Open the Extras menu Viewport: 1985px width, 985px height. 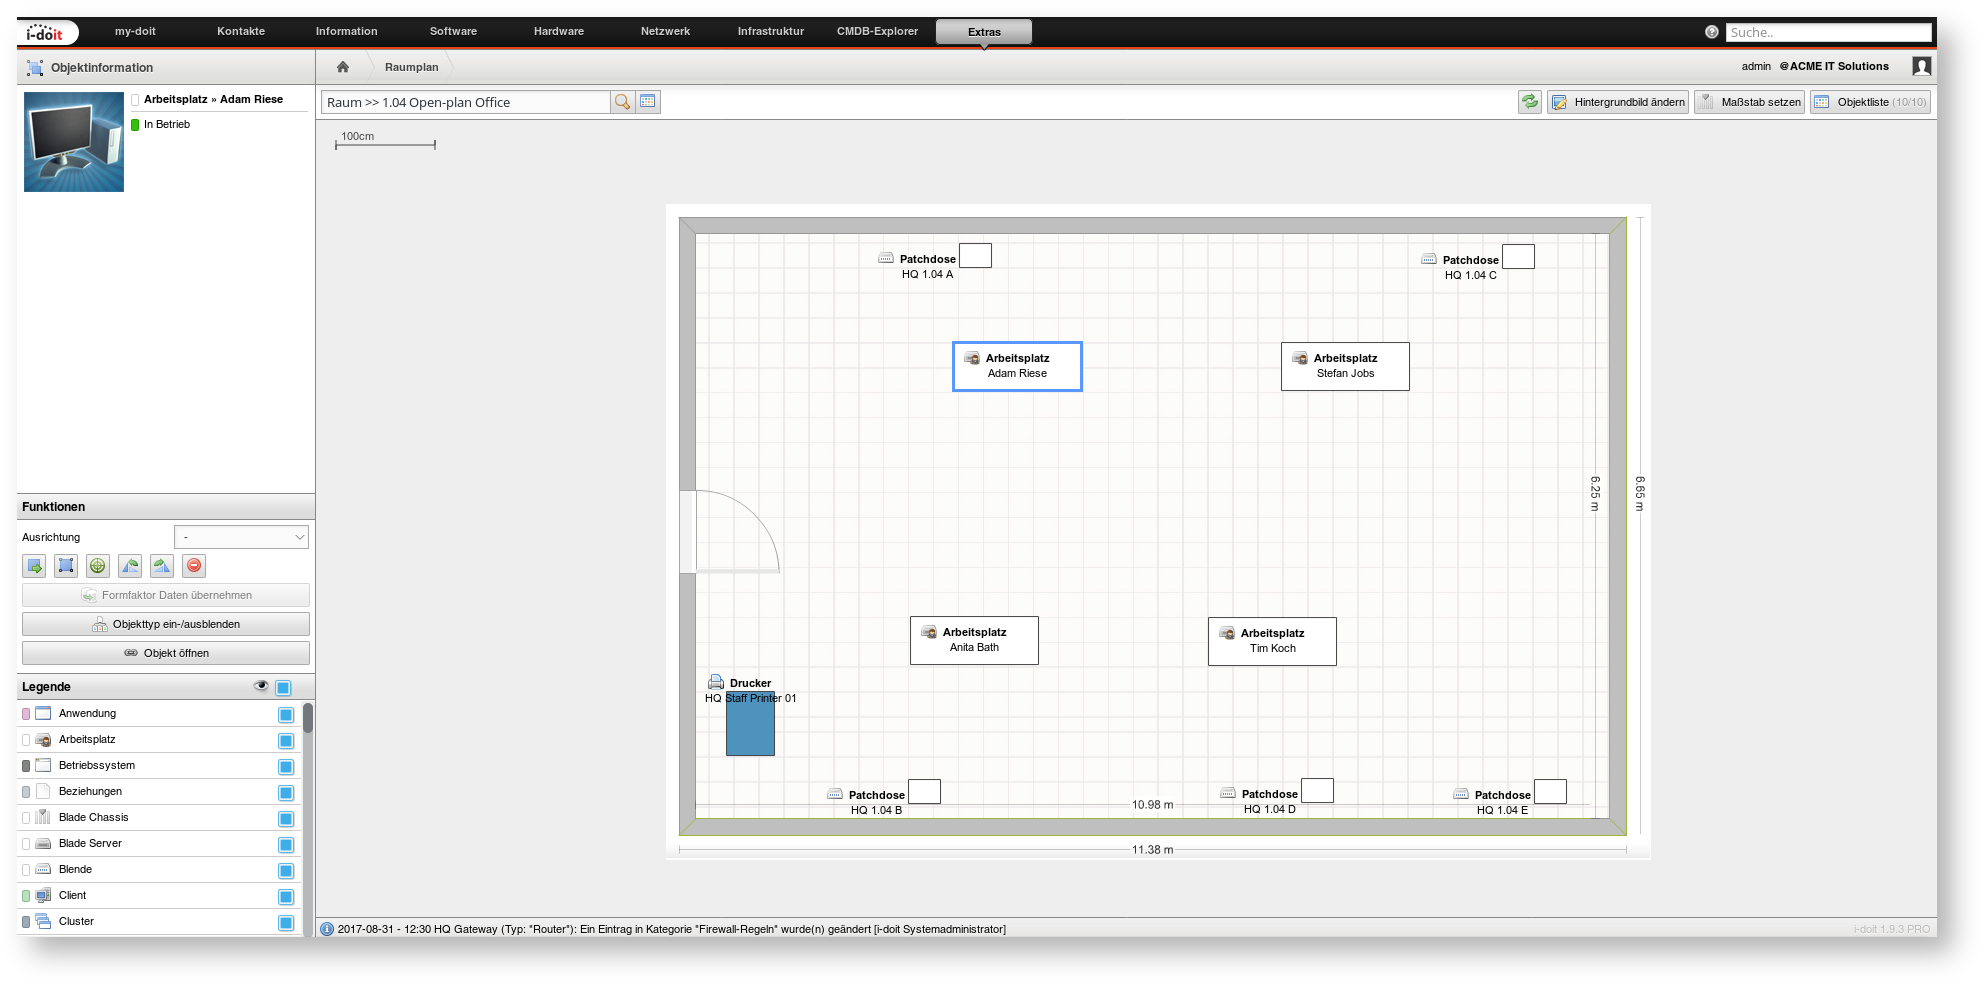coord(983,32)
